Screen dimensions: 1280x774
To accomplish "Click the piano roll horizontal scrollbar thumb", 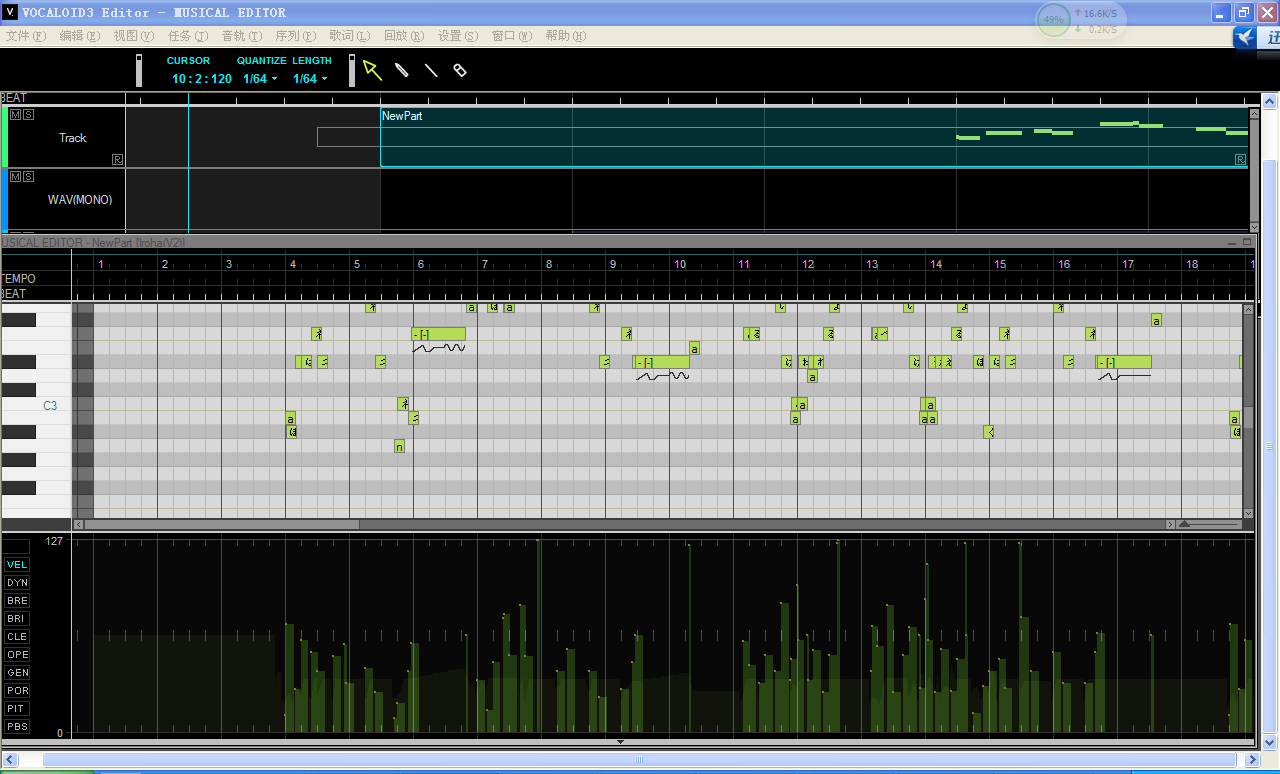I will point(222,524).
